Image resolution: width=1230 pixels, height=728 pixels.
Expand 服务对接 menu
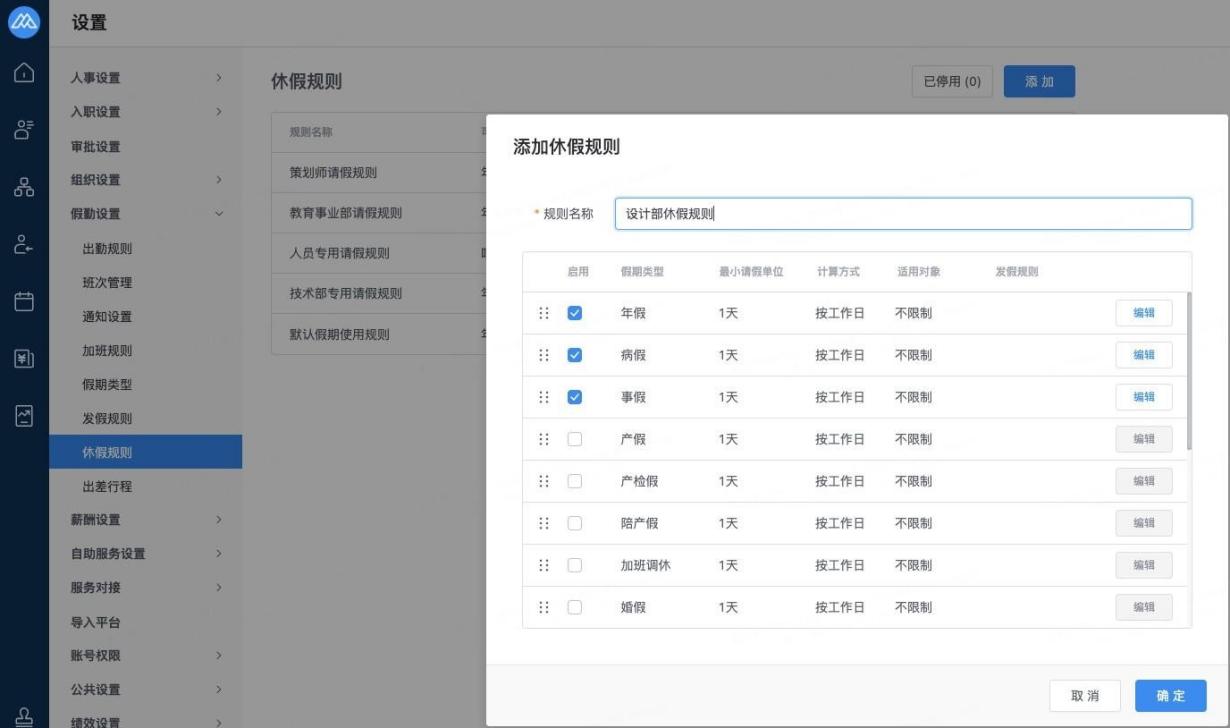click(145, 588)
